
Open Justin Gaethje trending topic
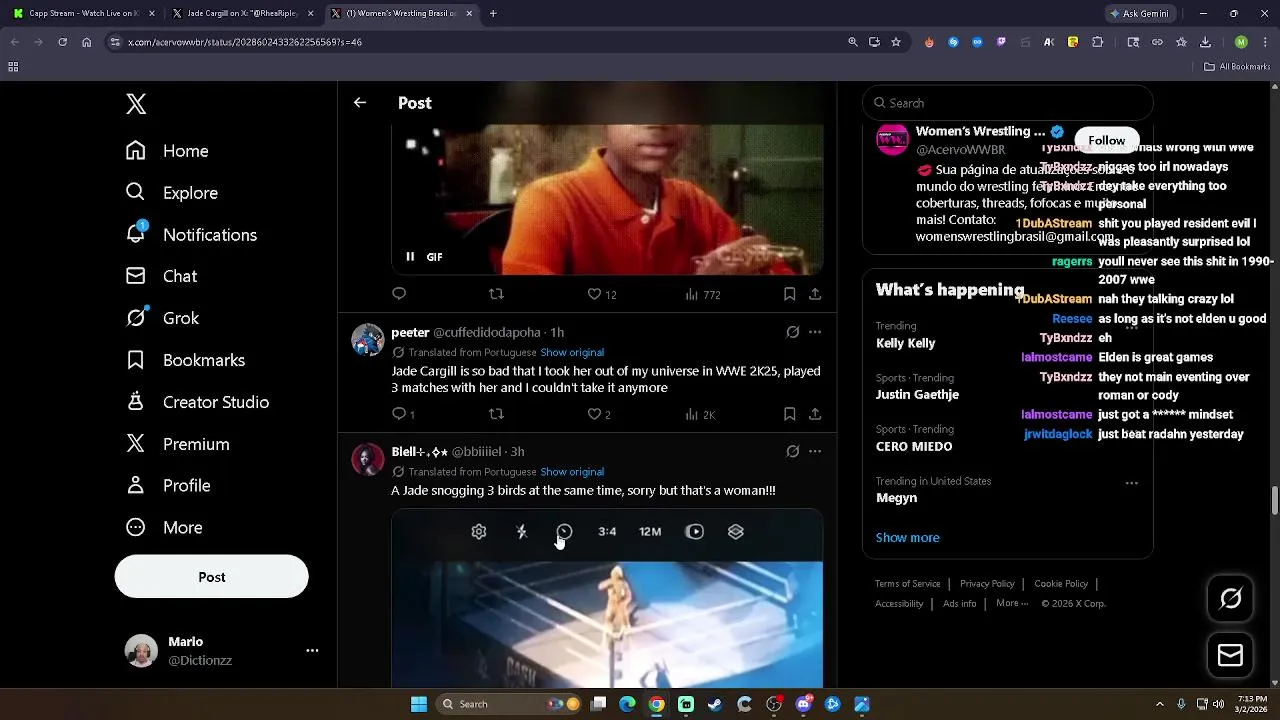pos(1008,386)
